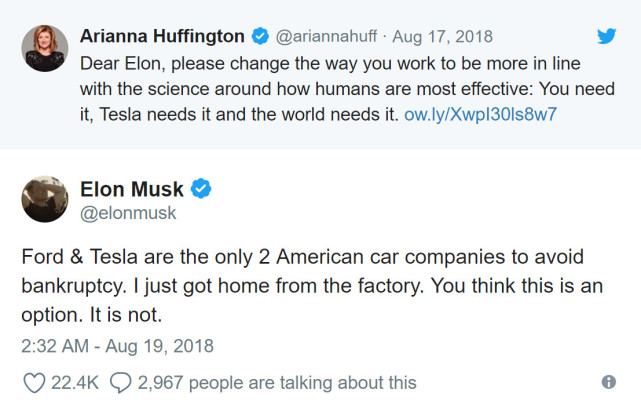
Task: Like the tweet with heart icon
Action: coord(34,382)
